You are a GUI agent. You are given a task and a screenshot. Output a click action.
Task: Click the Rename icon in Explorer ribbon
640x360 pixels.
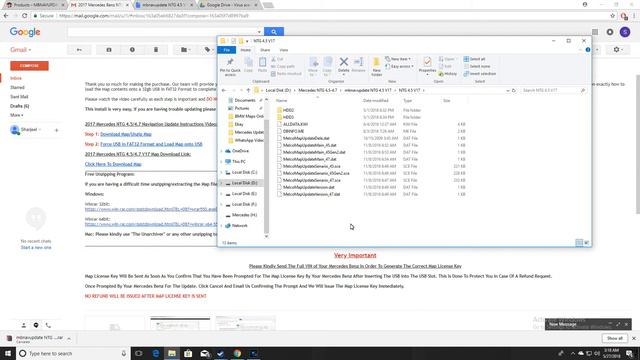tap(358, 64)
